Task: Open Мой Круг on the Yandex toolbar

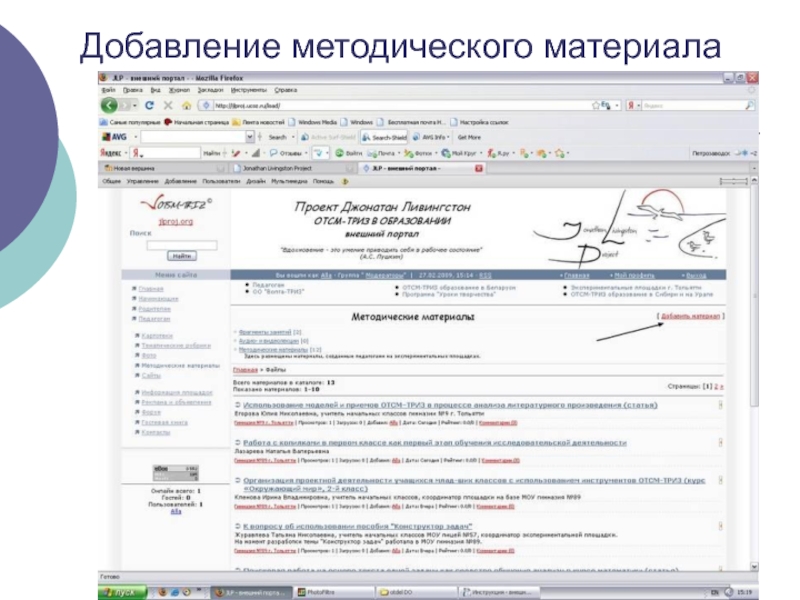Action: click(x=459, y=153)
